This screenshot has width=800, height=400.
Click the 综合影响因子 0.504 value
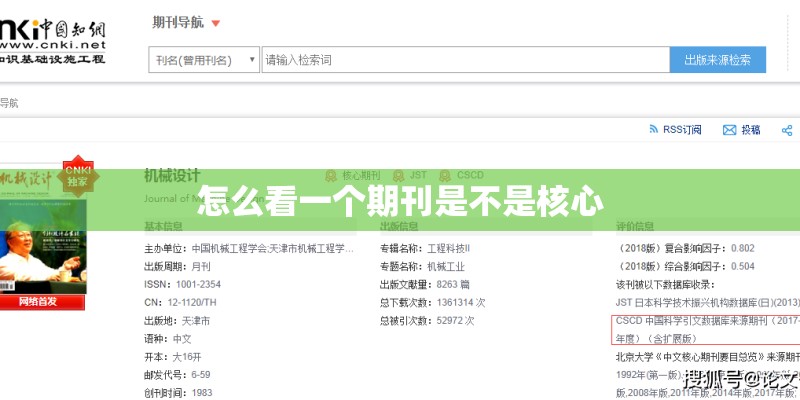(x=742, y=266)
